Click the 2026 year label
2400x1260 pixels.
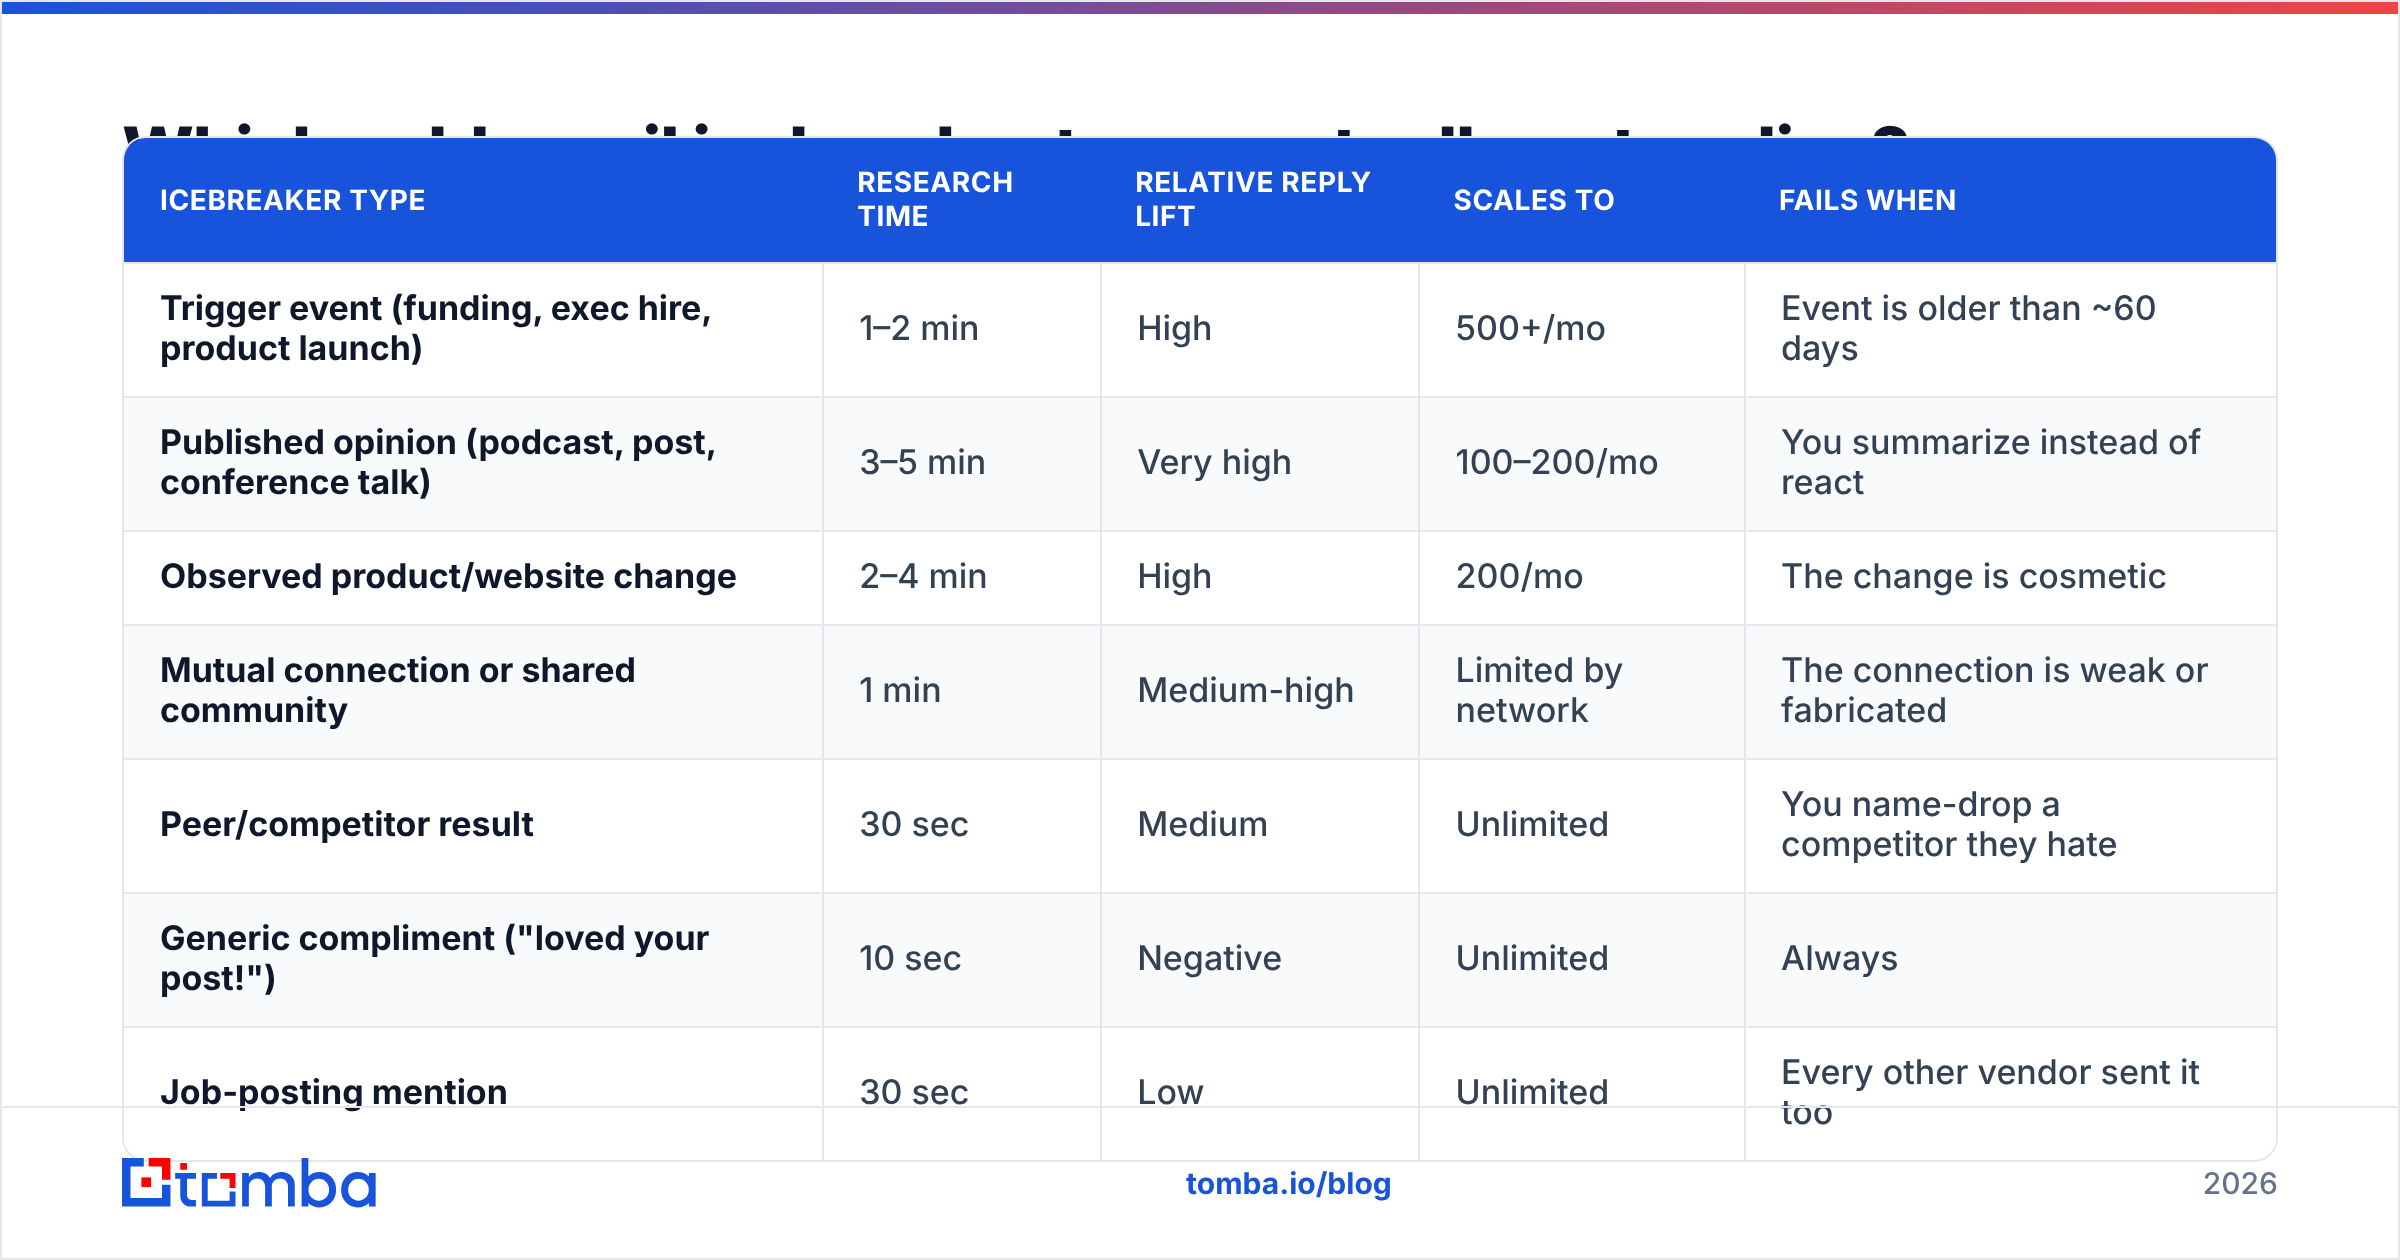(2240, 1184)
